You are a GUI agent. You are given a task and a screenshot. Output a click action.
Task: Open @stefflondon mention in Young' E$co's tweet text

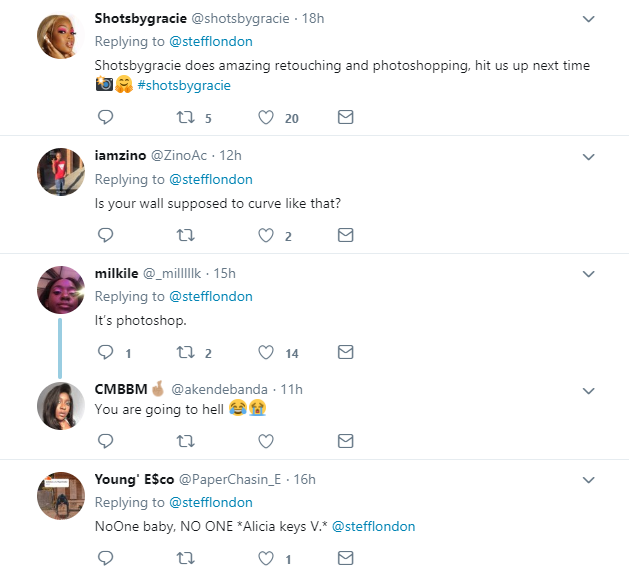tap(373, 526)
